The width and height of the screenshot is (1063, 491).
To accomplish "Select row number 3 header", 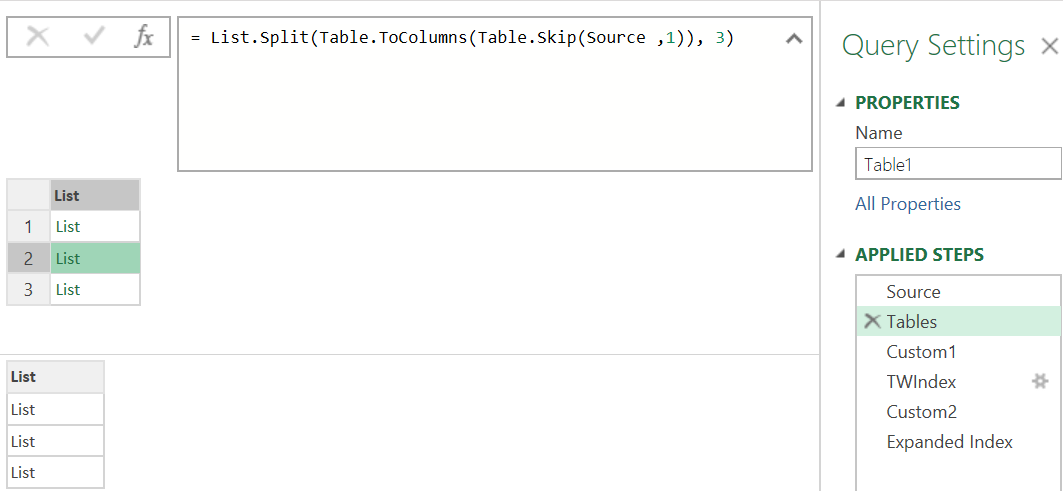I will 28,290.
